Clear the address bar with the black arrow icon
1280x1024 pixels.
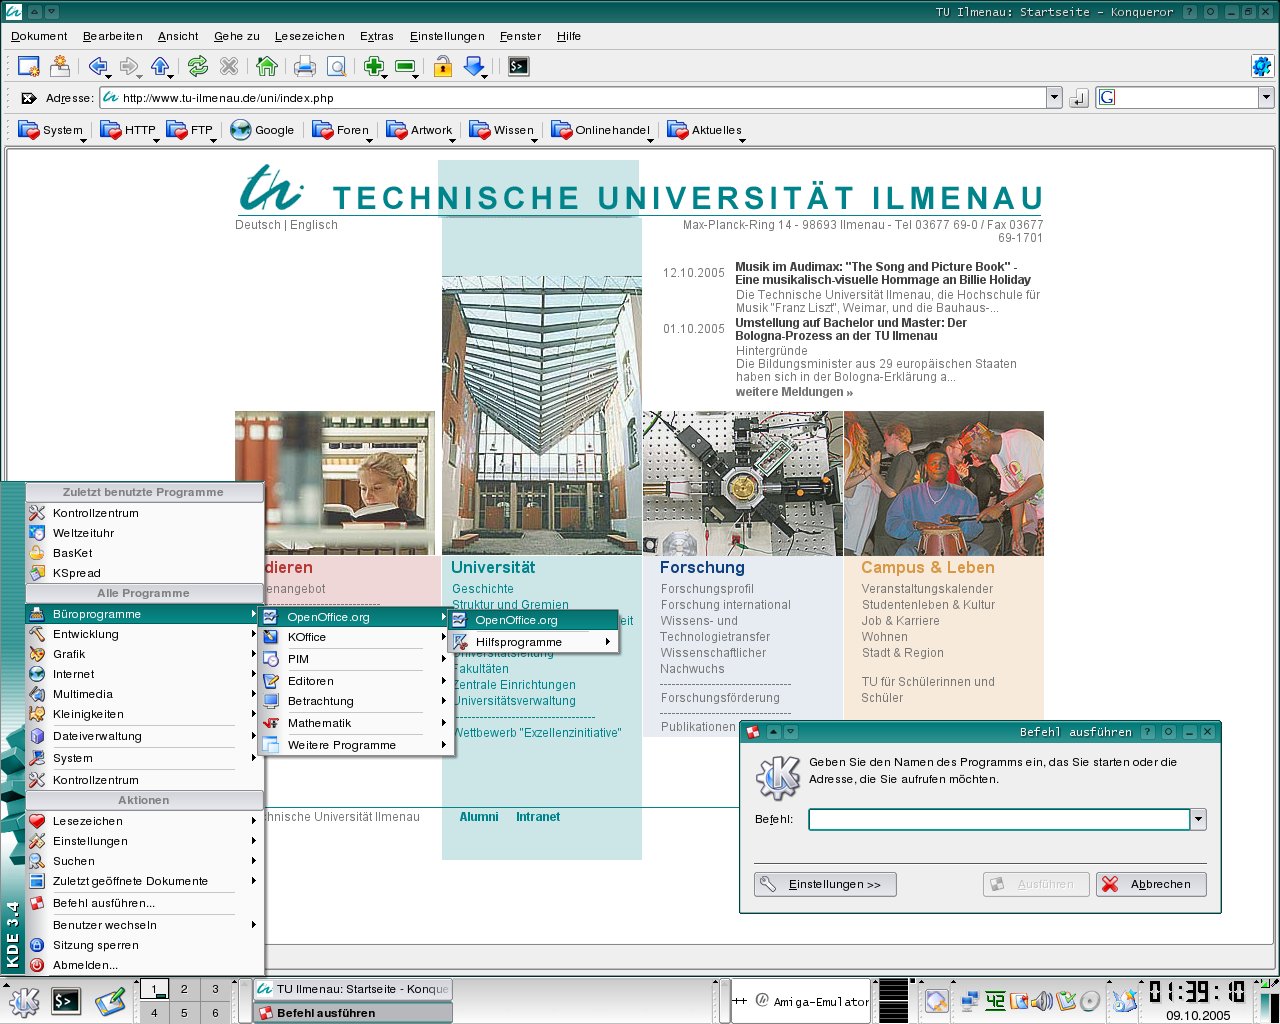pos(29,98)
